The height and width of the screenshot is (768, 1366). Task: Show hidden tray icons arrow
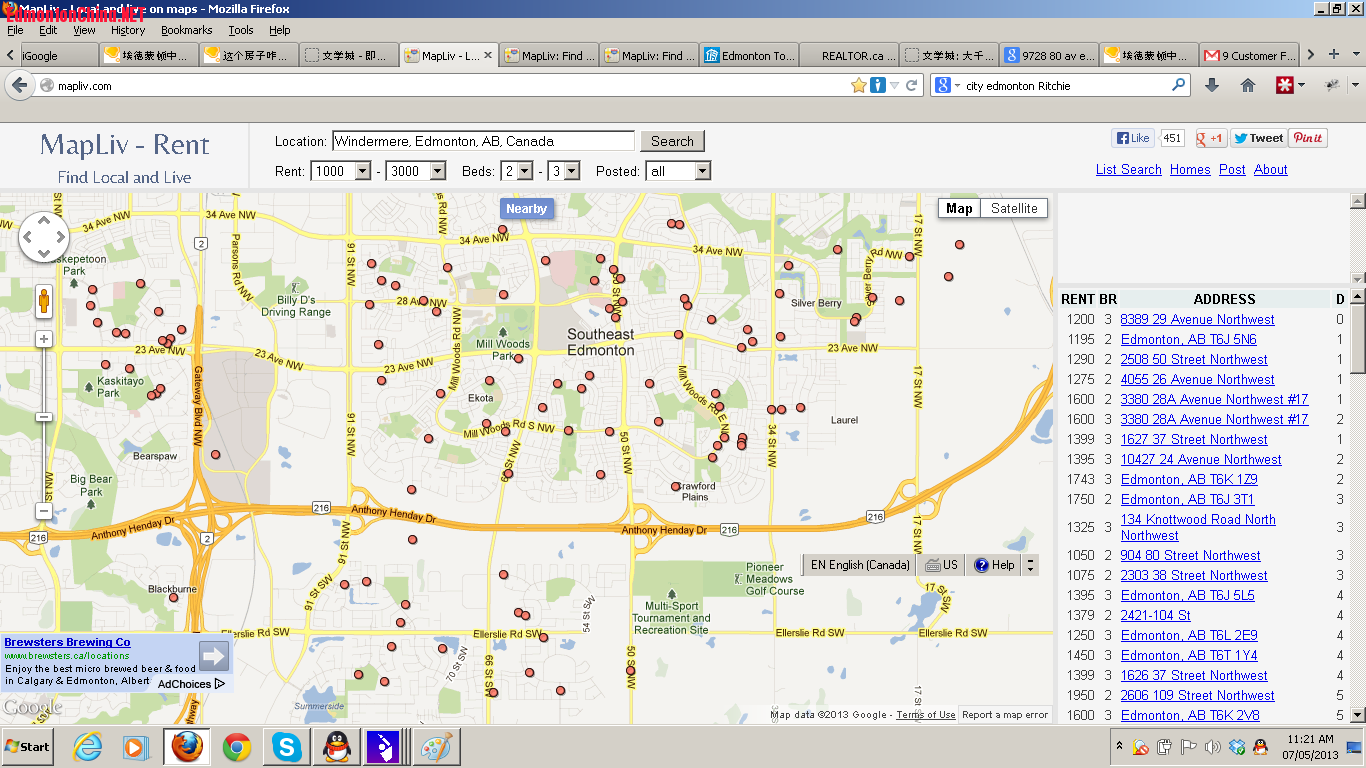pyautogui.click(x=1119, y=747)
